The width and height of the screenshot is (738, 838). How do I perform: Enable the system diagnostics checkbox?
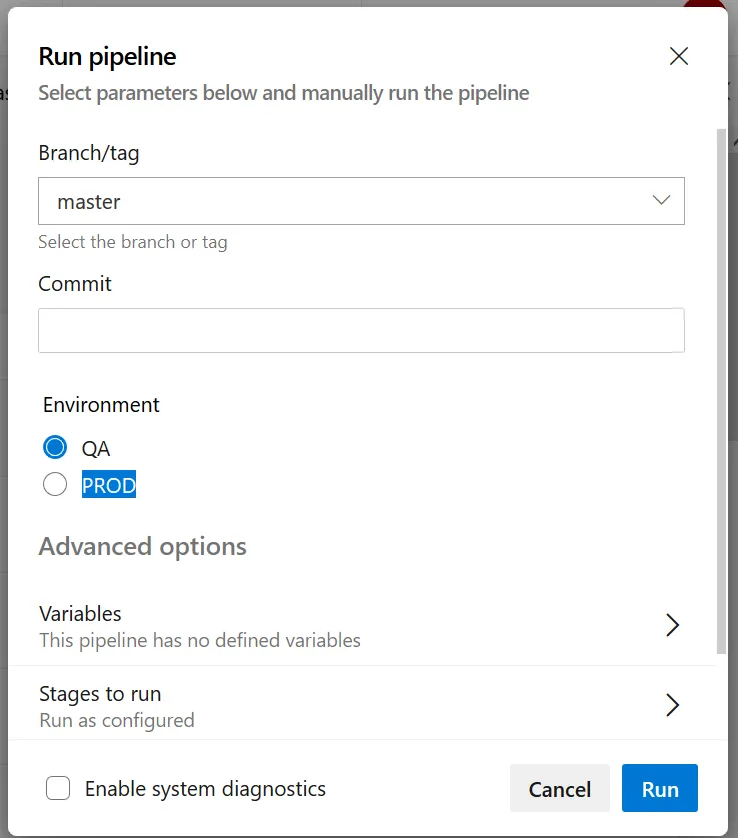tap(58, 789)
